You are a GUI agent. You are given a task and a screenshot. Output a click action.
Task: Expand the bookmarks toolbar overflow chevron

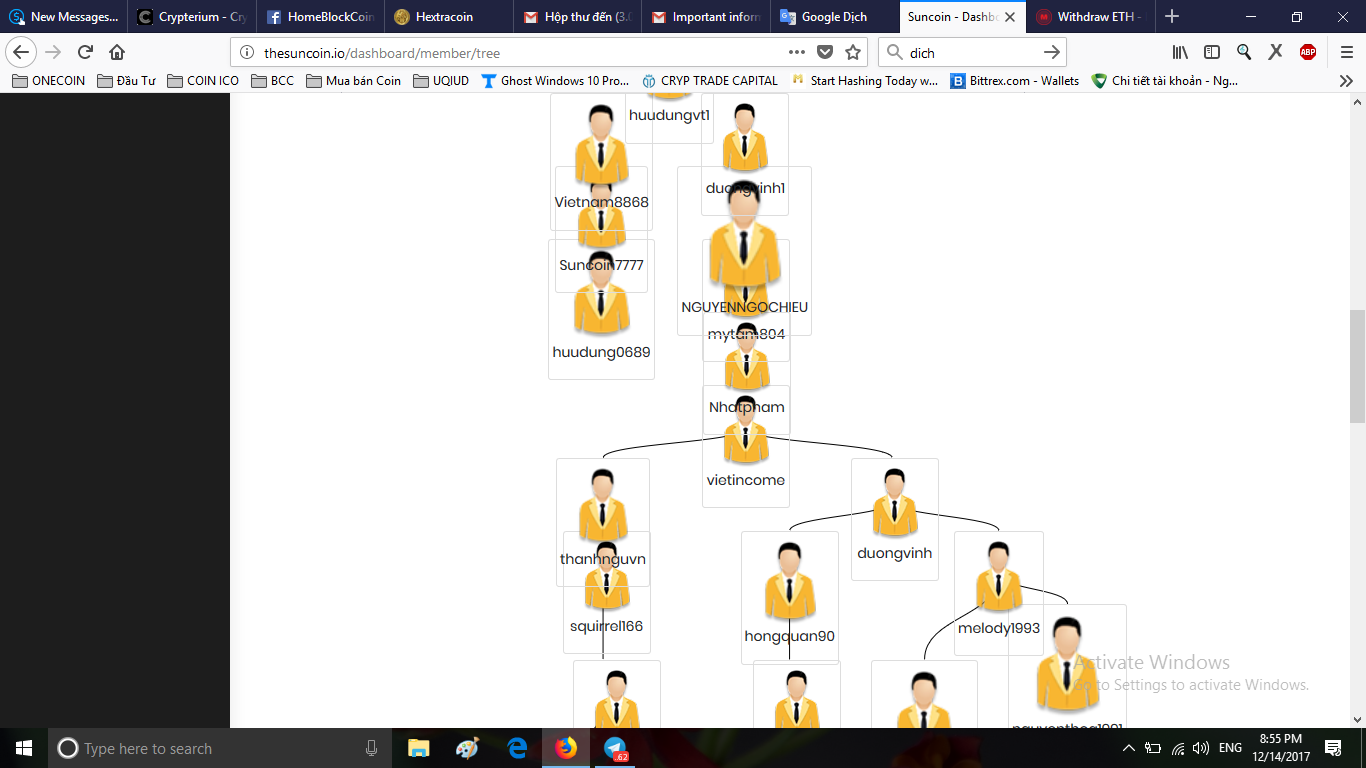1346,81
